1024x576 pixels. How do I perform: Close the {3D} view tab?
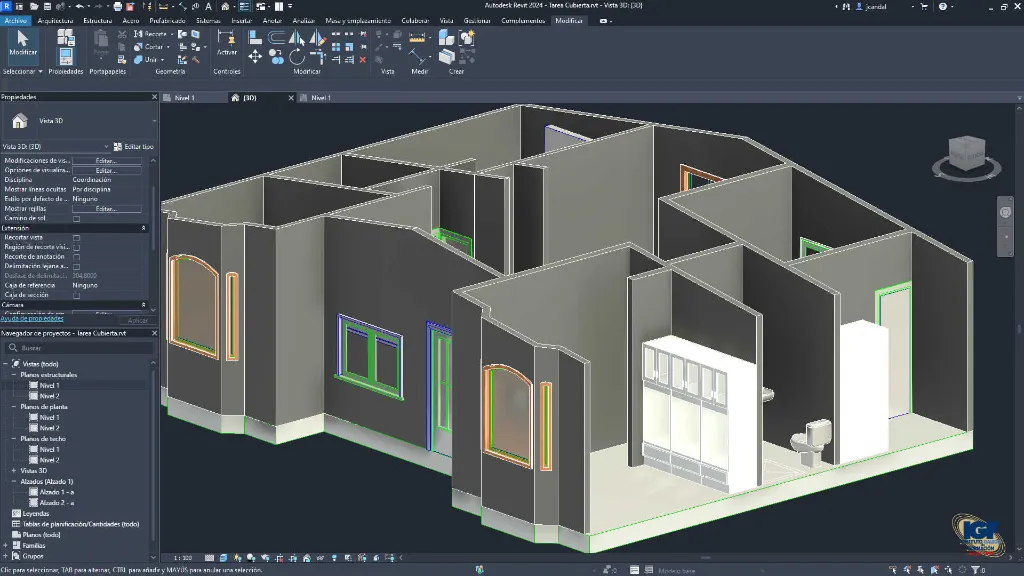click(x=291, y=98)
